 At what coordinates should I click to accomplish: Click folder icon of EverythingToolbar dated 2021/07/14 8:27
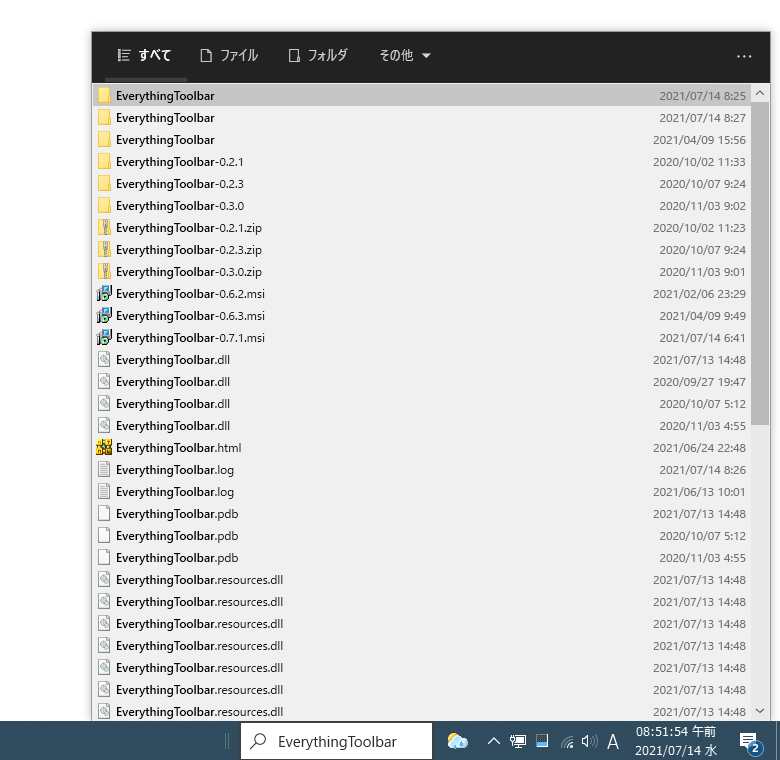pos(104,117)
